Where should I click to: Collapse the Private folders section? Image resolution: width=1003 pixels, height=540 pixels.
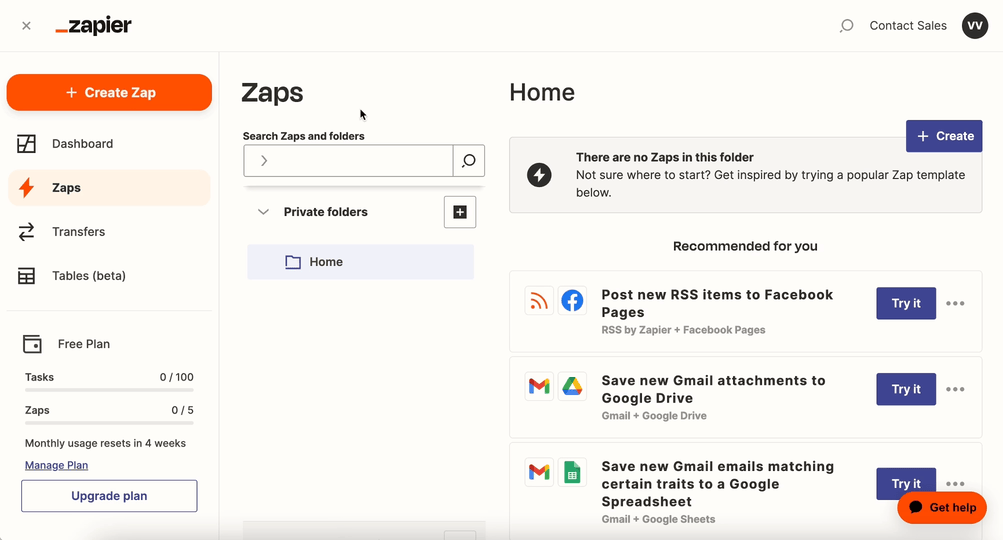coord(263,212)
